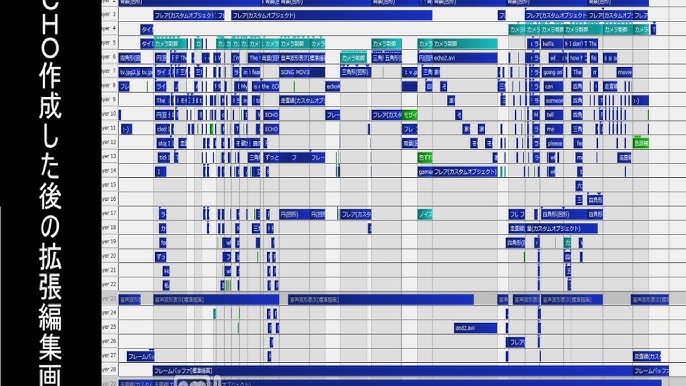This screenshot has width=686, height=386.
Task: Select the 'going on' text clip on Layer 7
Action: (553, 72)
